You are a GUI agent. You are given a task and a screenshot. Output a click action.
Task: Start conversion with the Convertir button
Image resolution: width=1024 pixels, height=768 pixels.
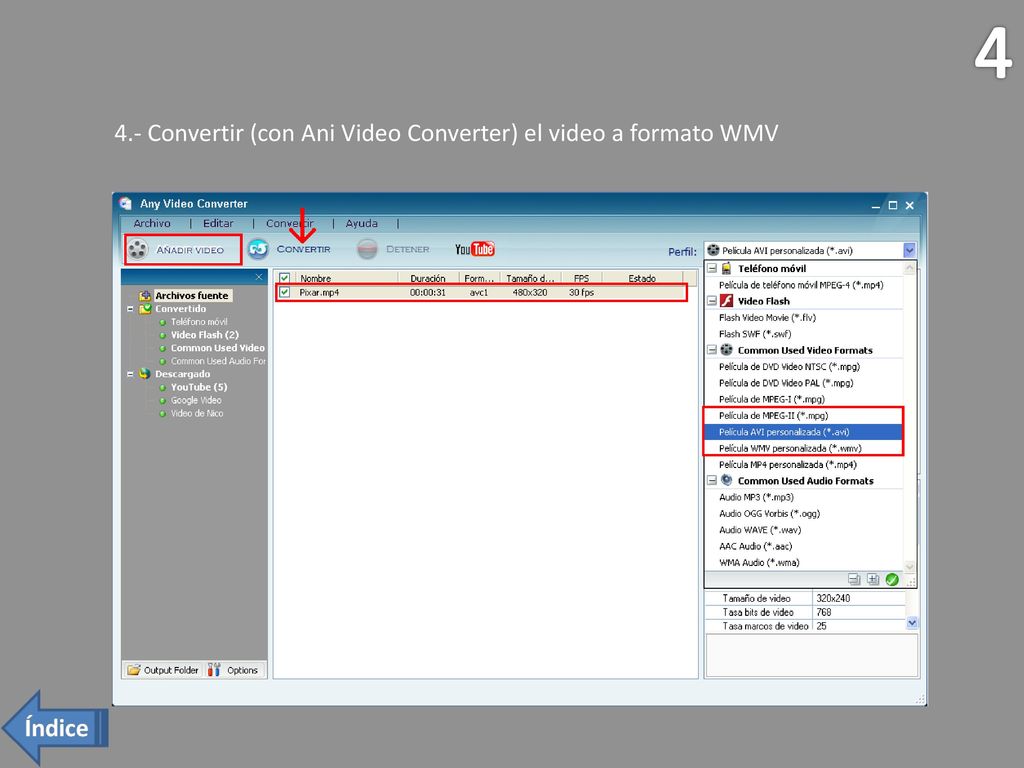(x=289, y=249)
